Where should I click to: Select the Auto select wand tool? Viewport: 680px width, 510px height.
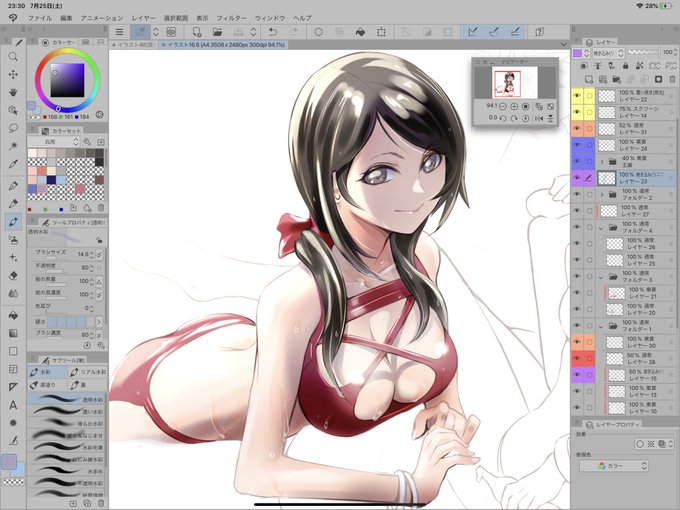point(13,146)
